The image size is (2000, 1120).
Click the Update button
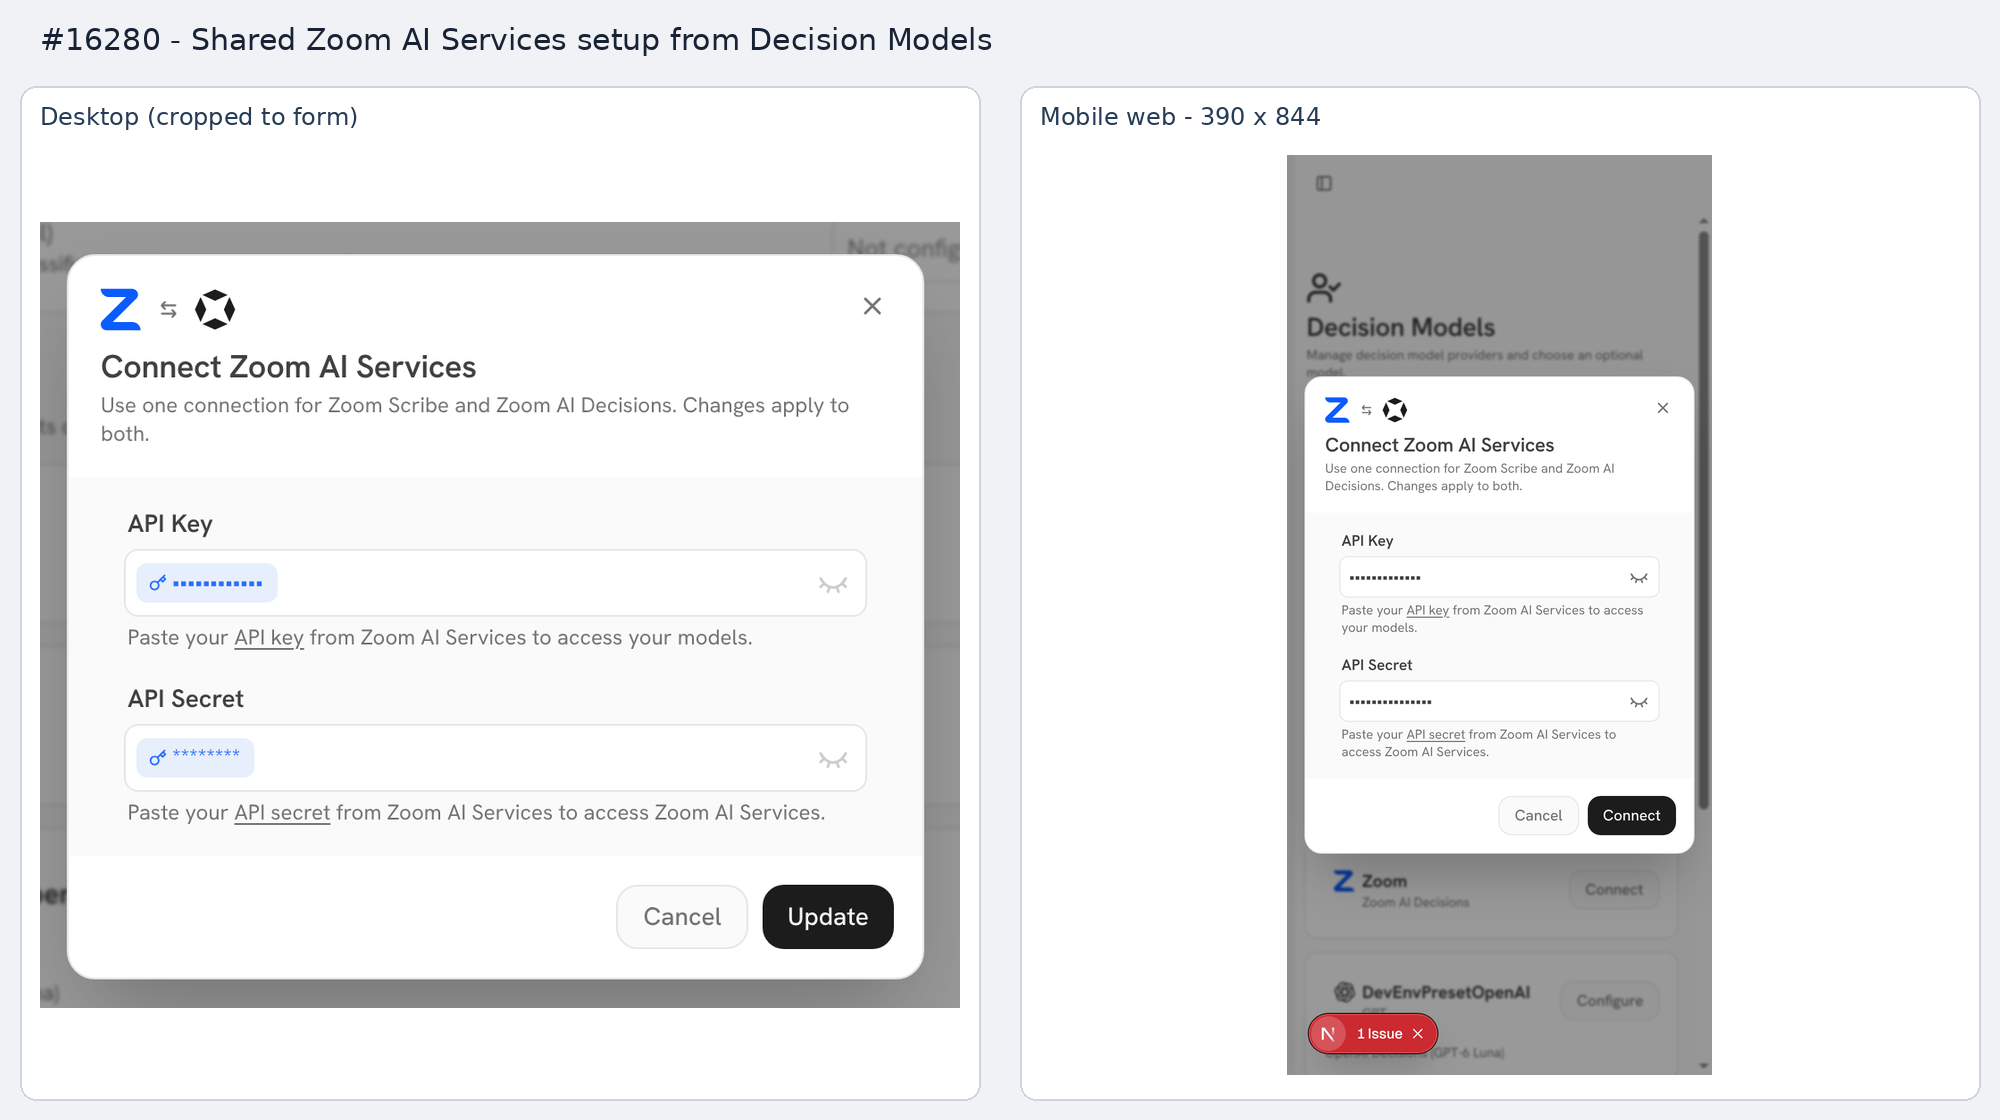point(828,917)
